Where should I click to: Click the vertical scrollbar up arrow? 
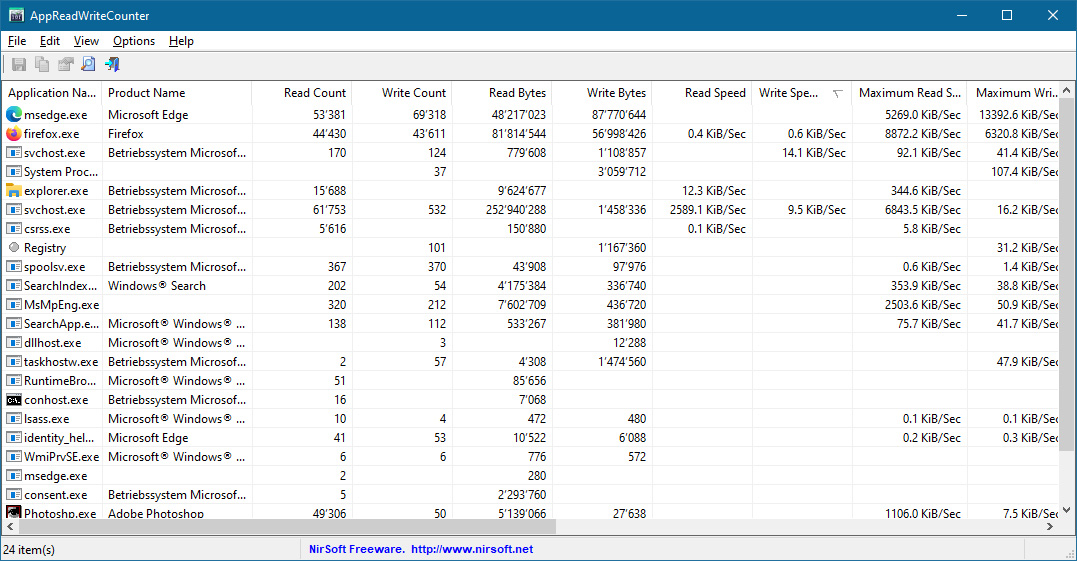[x=1066, y=90]
